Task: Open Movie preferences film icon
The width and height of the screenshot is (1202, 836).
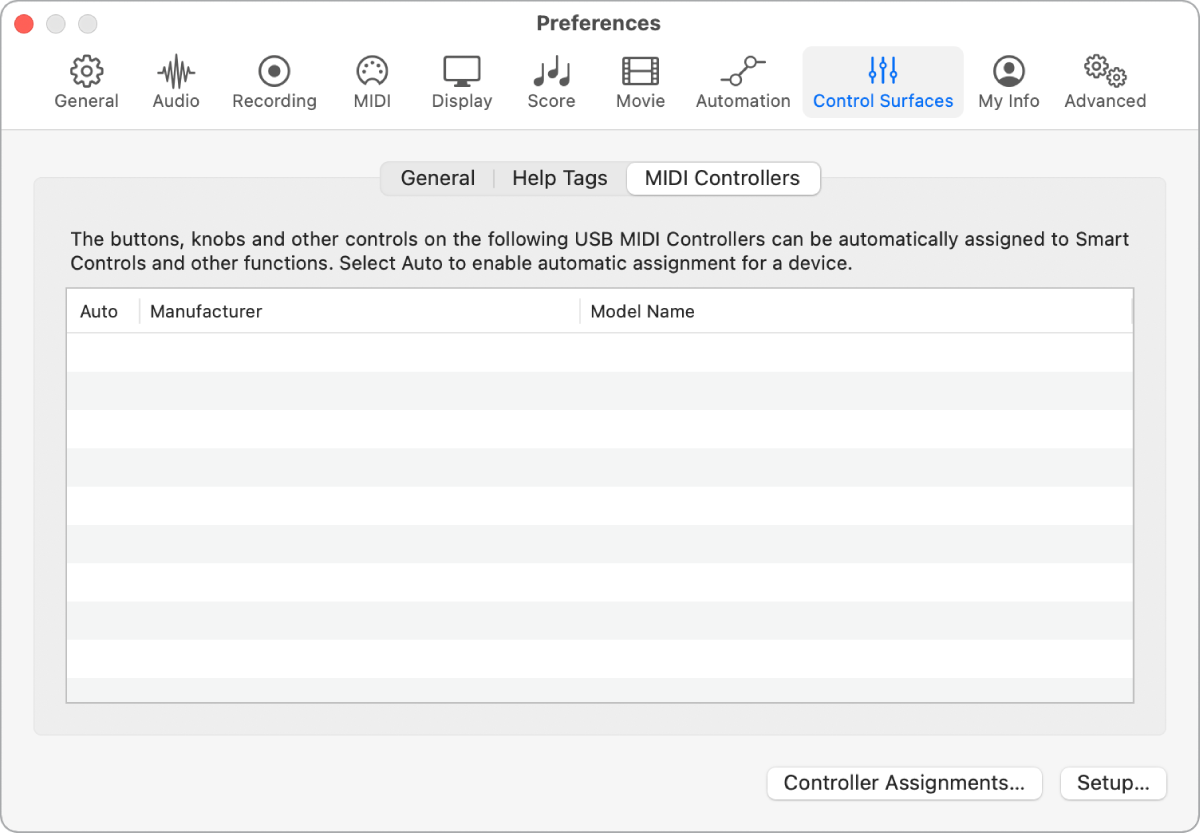Action: [640, 72]
